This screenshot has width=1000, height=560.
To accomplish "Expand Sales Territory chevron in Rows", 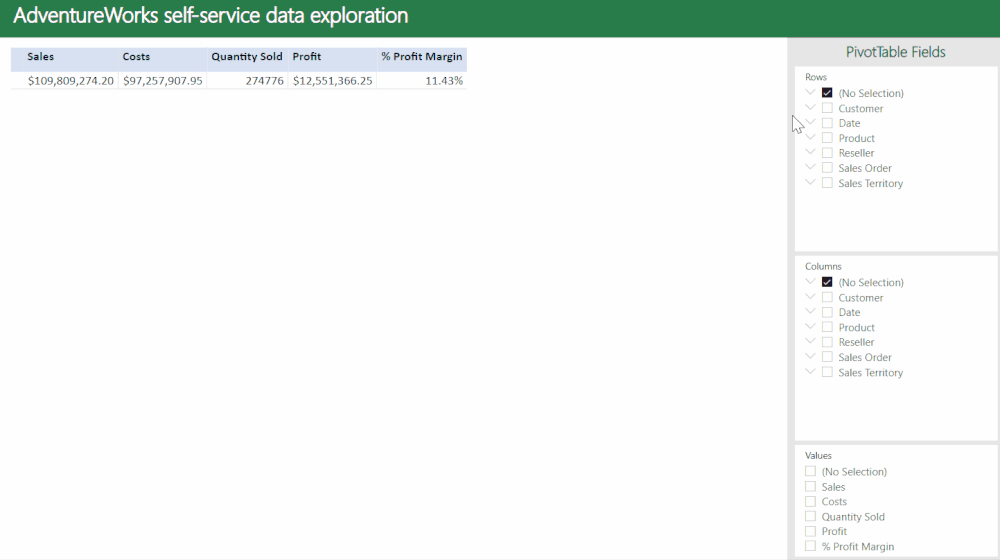I will click(811, 182).
